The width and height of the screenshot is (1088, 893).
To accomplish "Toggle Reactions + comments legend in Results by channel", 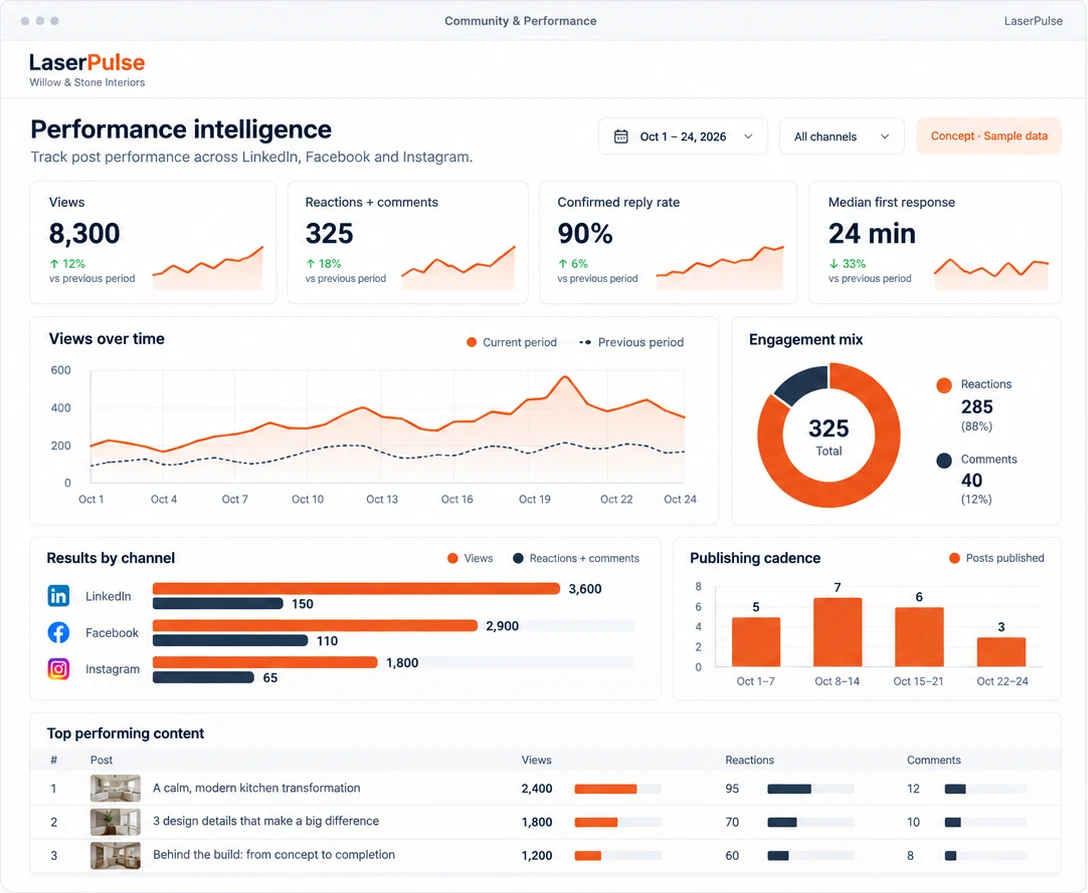I will pos(576,558).
